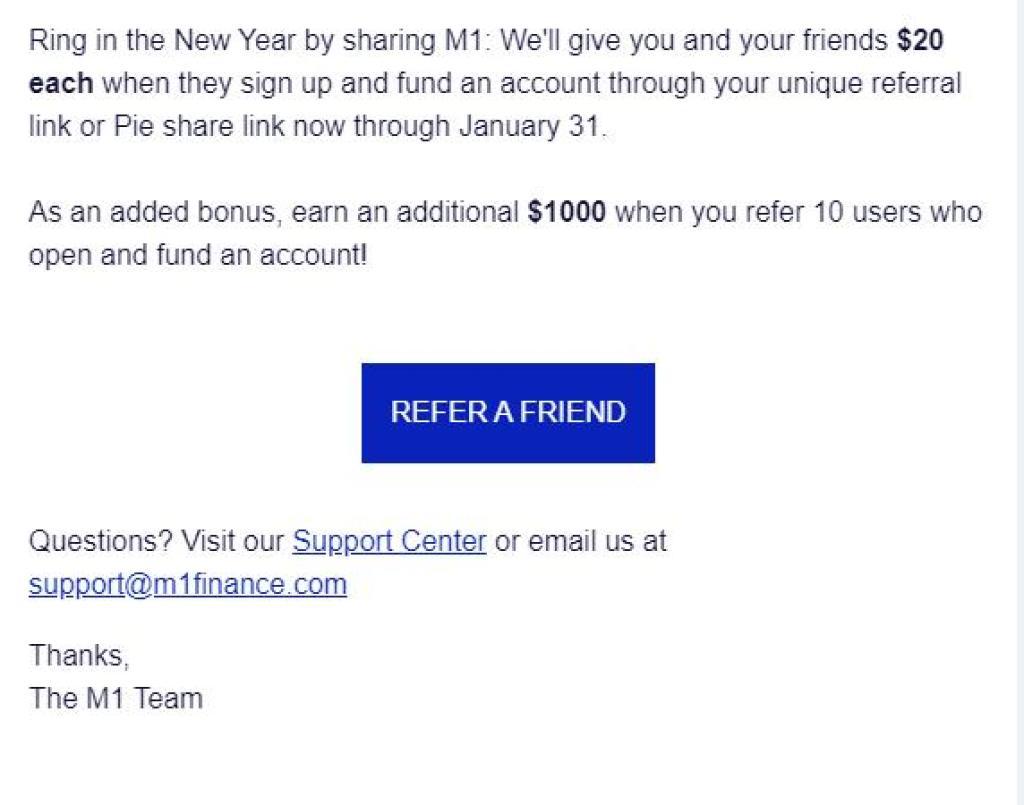Click the word "Questions?" in the footer
Screen dimensions: 1024x805
(101, 541)
